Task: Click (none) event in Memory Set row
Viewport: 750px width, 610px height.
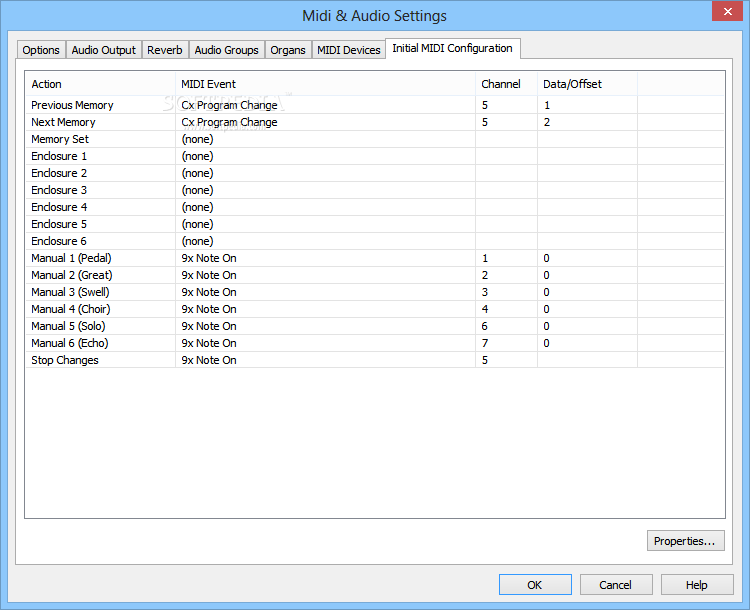Action: (198, 139)
